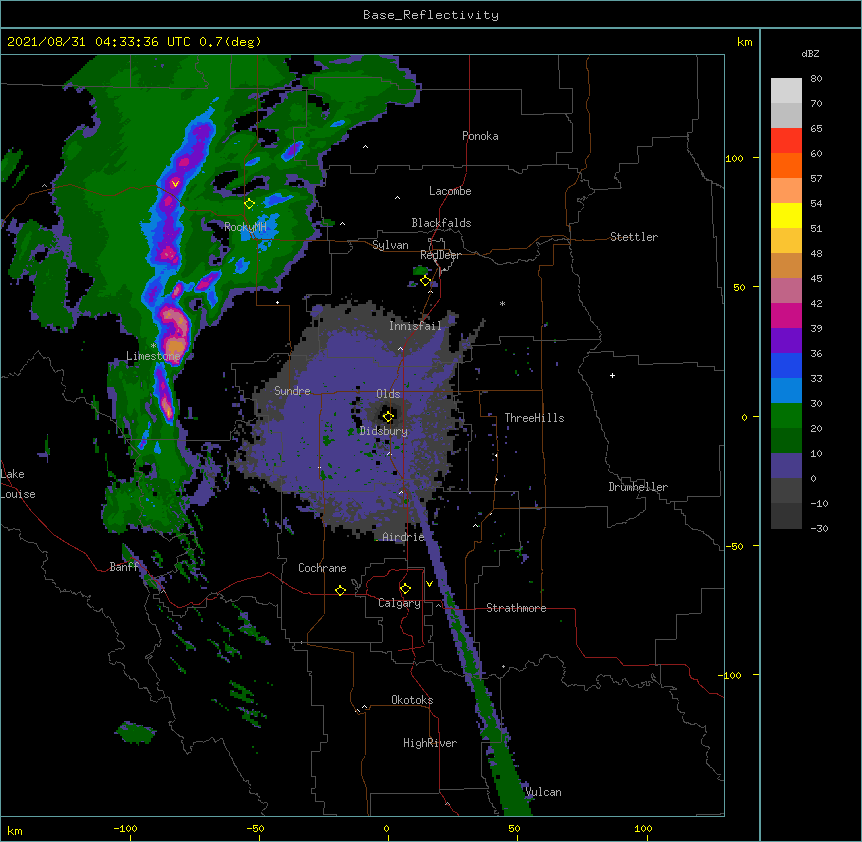Click the -100 tick on the bottom axis

[x=125, y=828]
